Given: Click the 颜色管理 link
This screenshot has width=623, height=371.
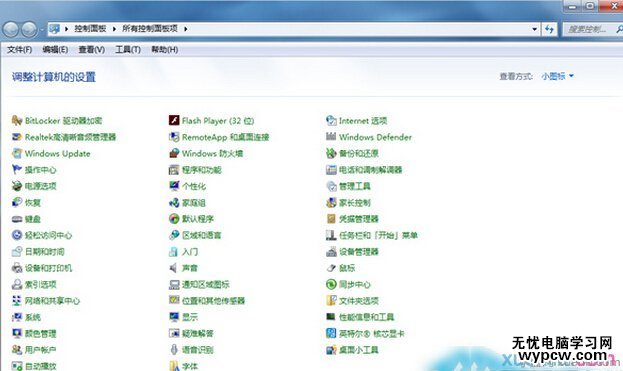Looking at the screenshot, I should point(41,333).
